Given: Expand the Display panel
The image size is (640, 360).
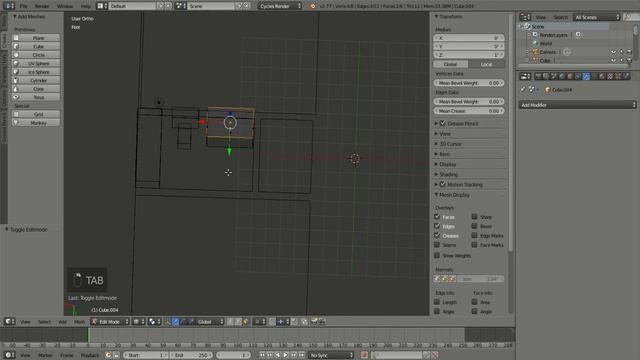Looking at the screenshot, I should pos(448,164).
